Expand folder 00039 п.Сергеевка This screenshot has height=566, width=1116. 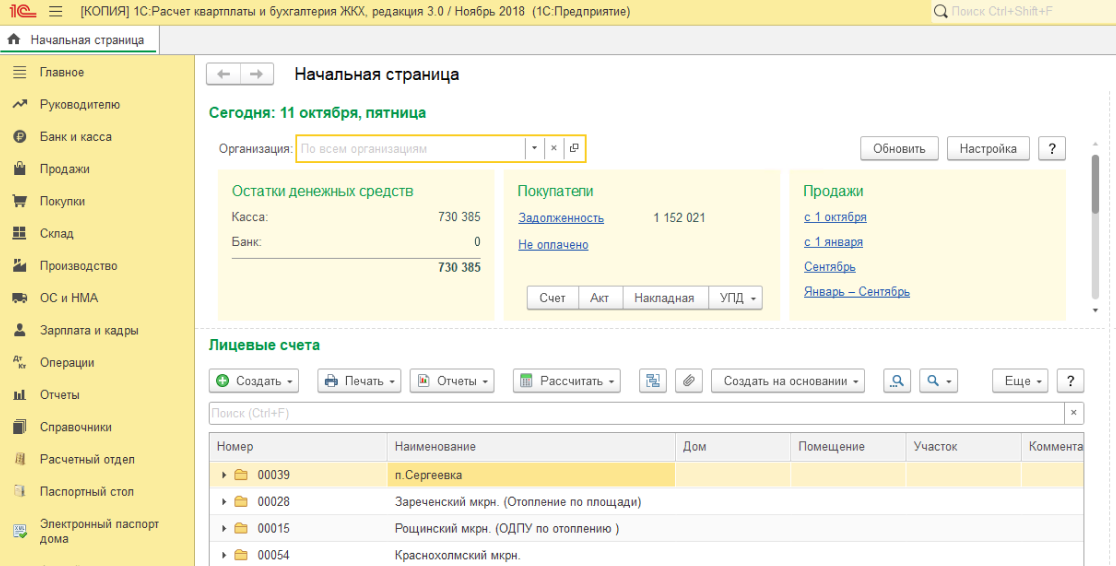[x=224, y=475]
